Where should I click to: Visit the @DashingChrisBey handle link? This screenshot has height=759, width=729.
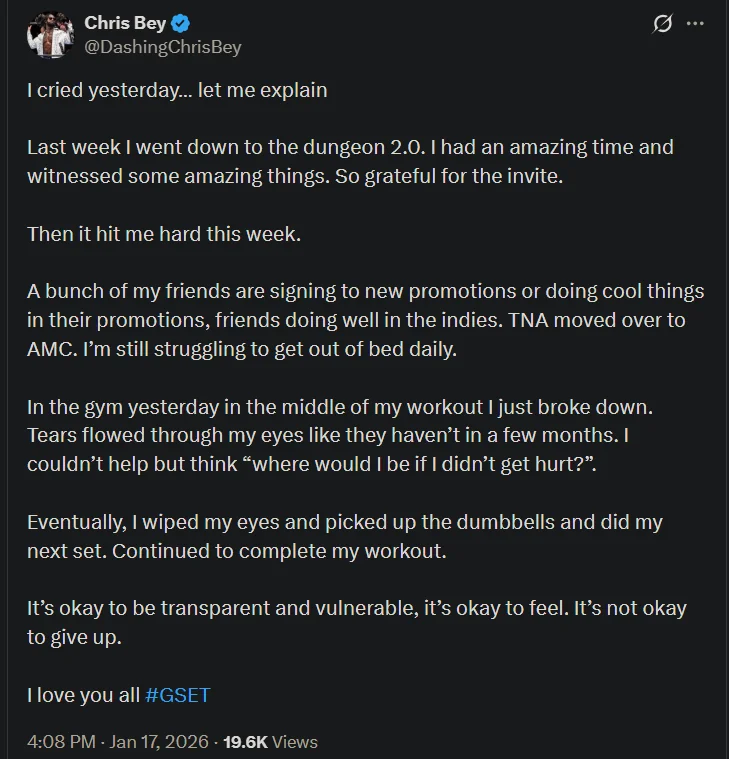pos(163,47)
